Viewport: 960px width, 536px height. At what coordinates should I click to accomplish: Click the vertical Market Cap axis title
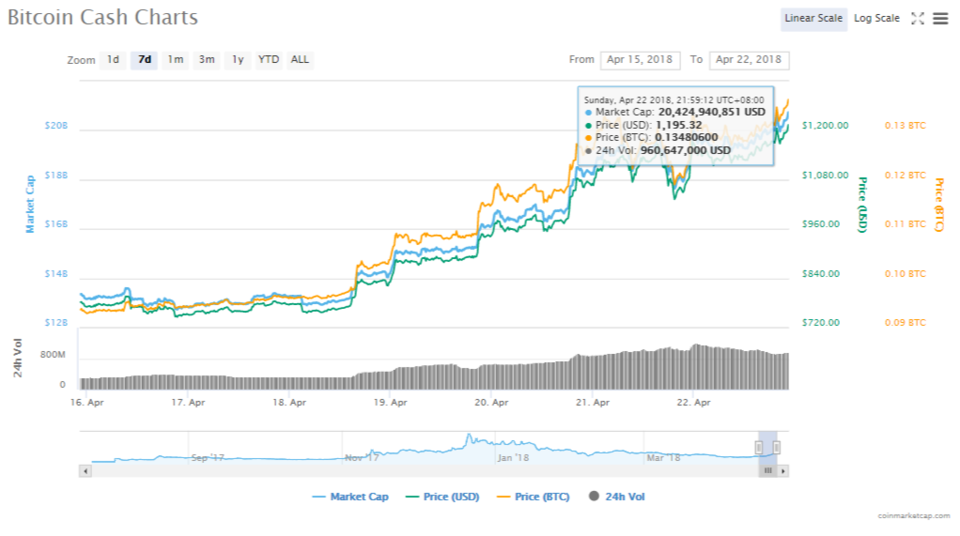point(30,204)
